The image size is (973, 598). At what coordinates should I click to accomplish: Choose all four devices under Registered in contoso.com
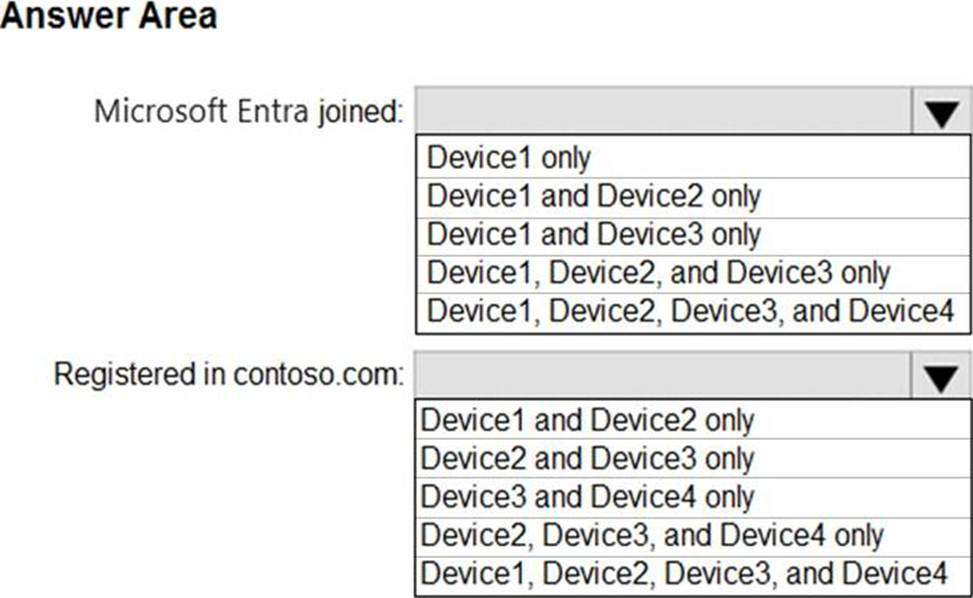click(x=684, y=574)
